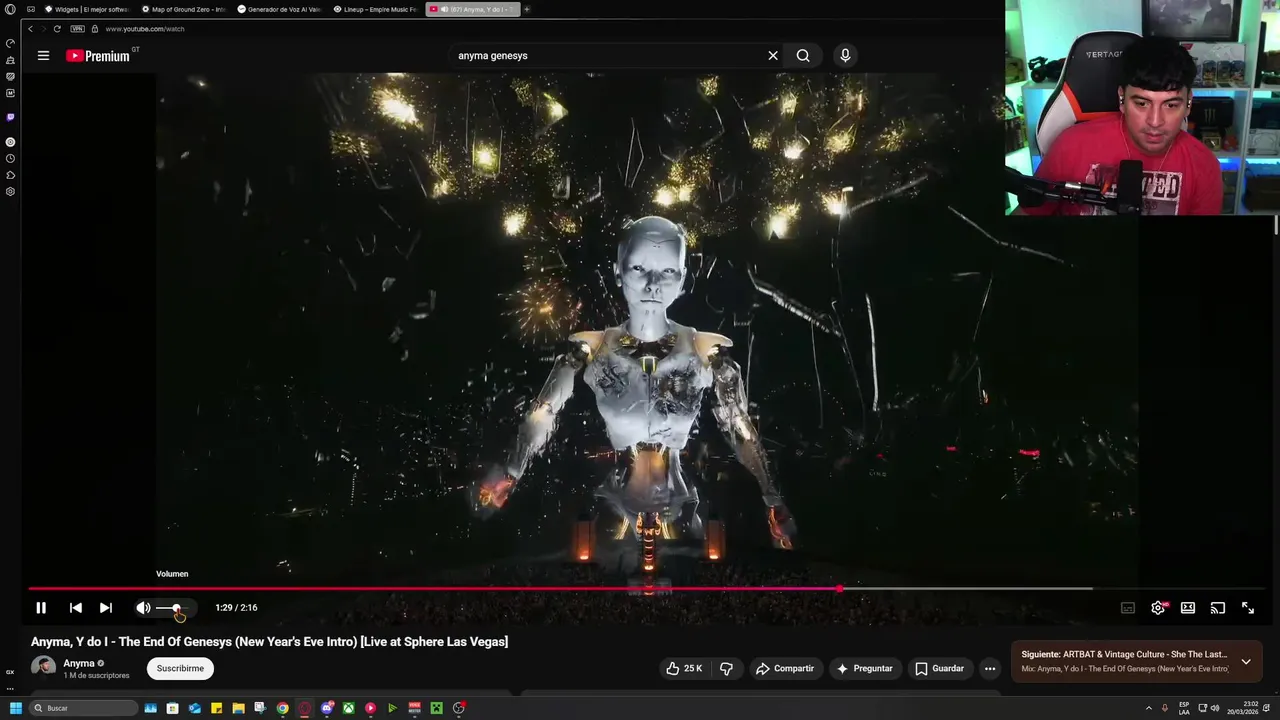Open Twitch panel in sidebar

pos(10,117)
